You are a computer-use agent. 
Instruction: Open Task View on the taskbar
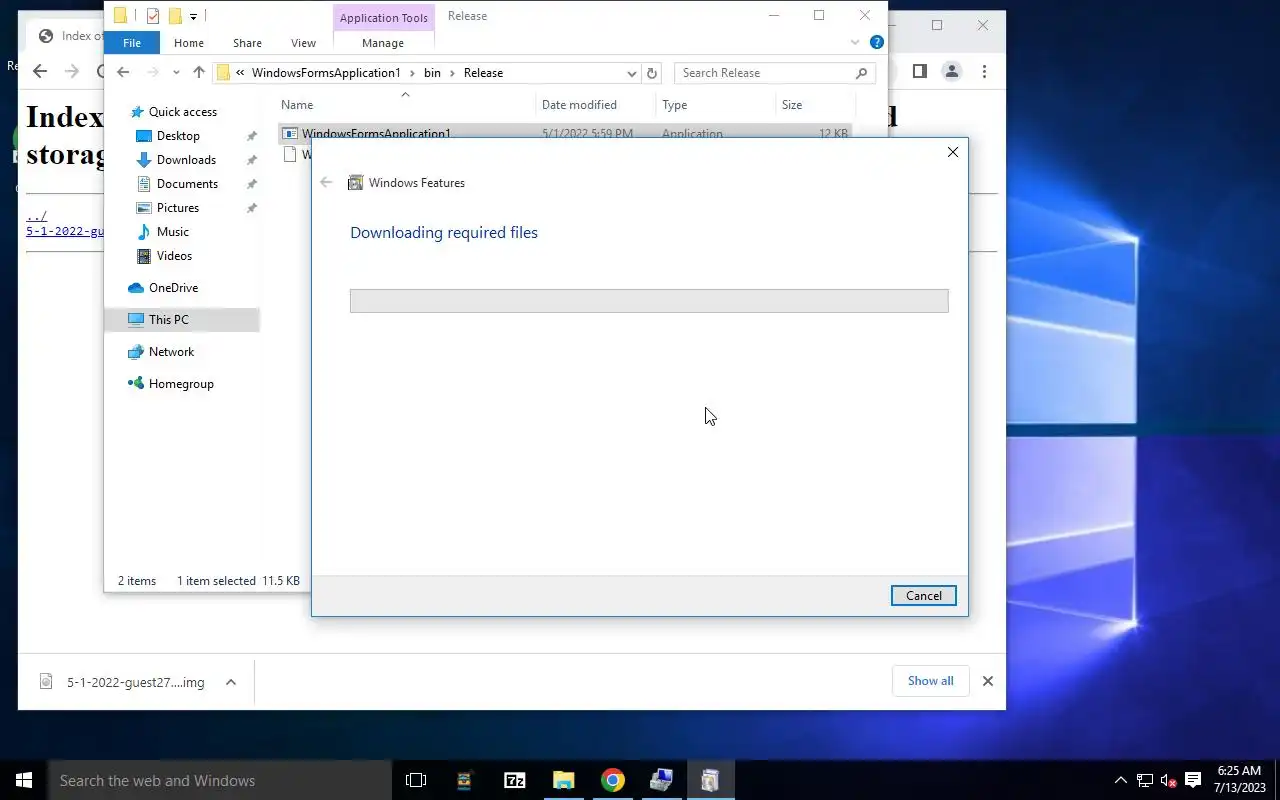pos(416,780)
